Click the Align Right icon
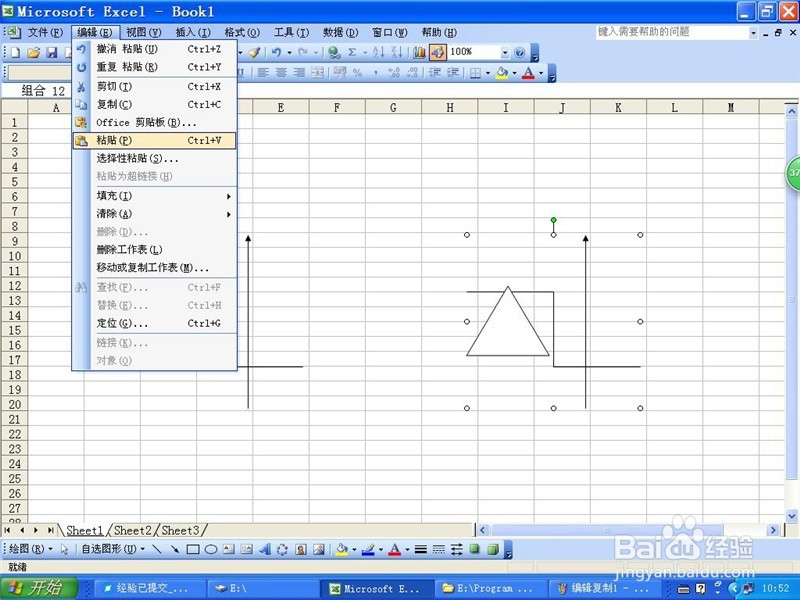Image resolution: width=800 pixels, height=600 pixels. coord(299,73)
